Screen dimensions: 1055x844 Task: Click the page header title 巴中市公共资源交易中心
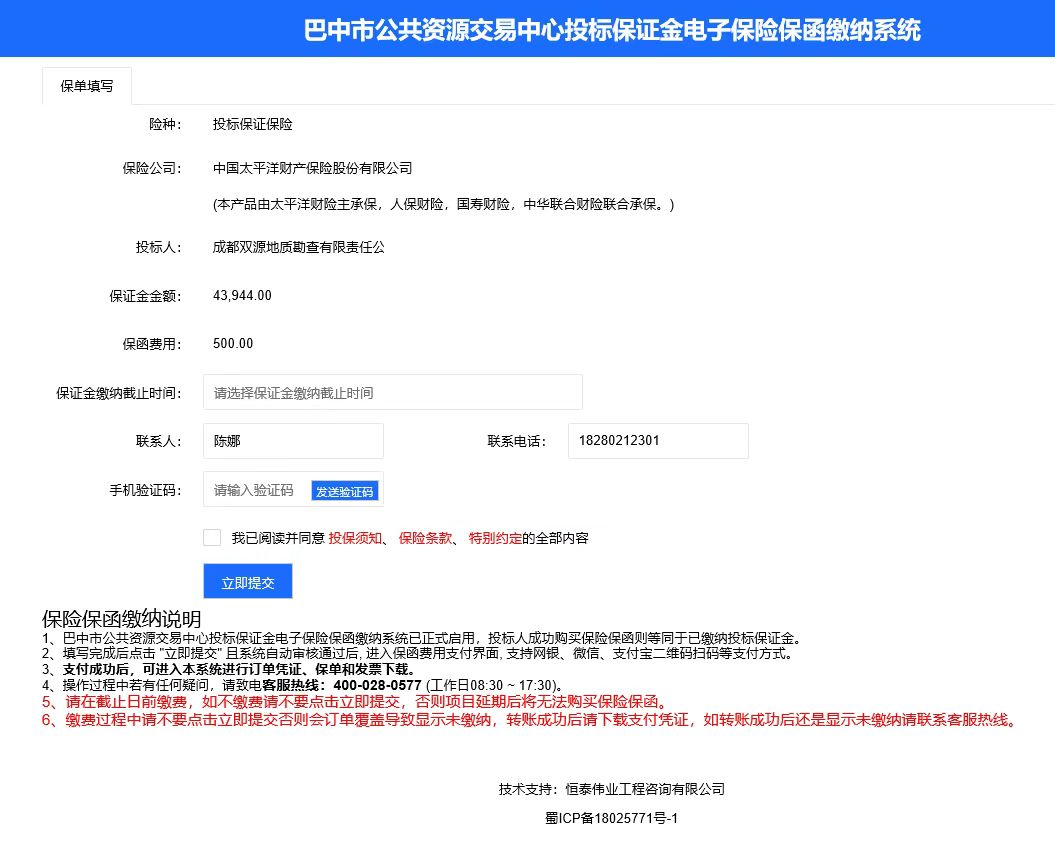tap(612, 31)
